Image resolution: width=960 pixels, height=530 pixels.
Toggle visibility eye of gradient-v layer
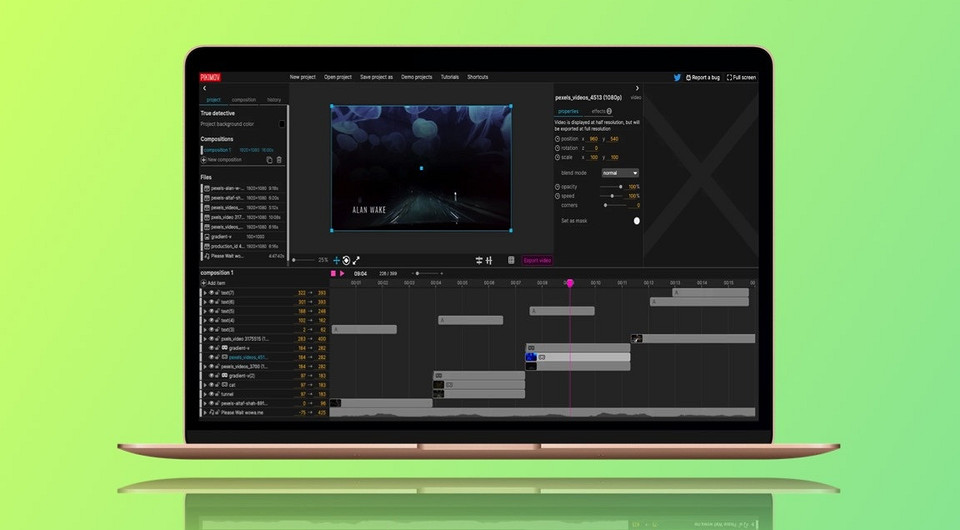[x=212, y=348]
